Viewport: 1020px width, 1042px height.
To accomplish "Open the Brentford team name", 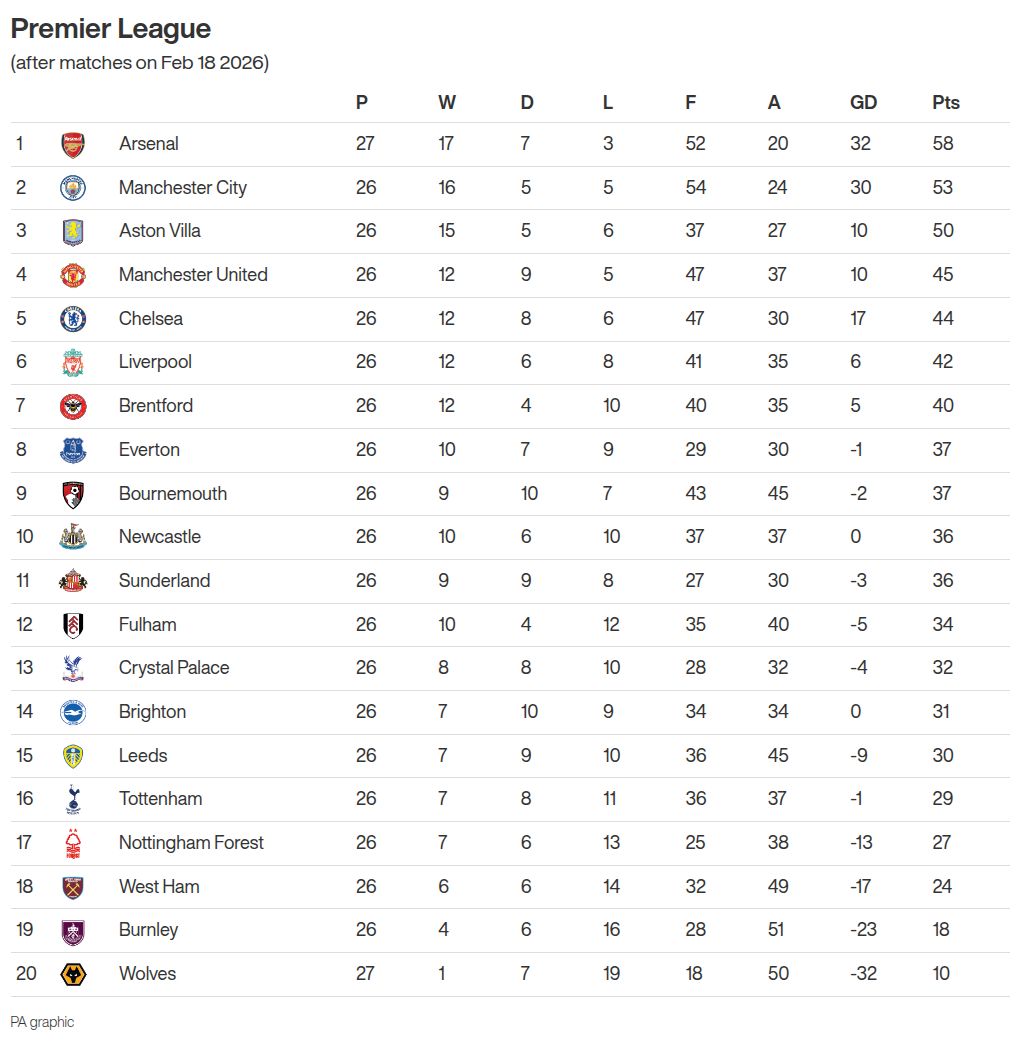I will [x=156, y=406].
